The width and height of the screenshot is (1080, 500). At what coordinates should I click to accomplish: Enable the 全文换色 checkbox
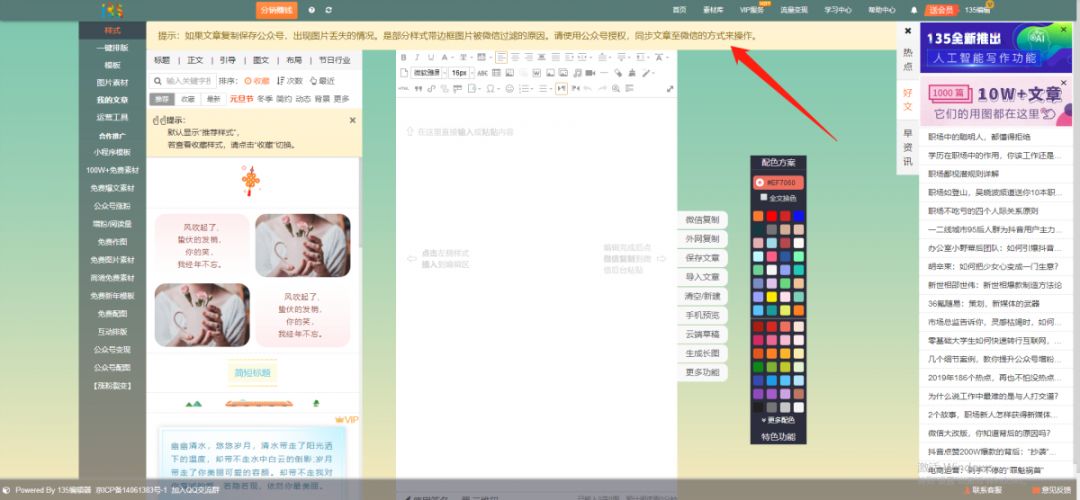(763, 197)
